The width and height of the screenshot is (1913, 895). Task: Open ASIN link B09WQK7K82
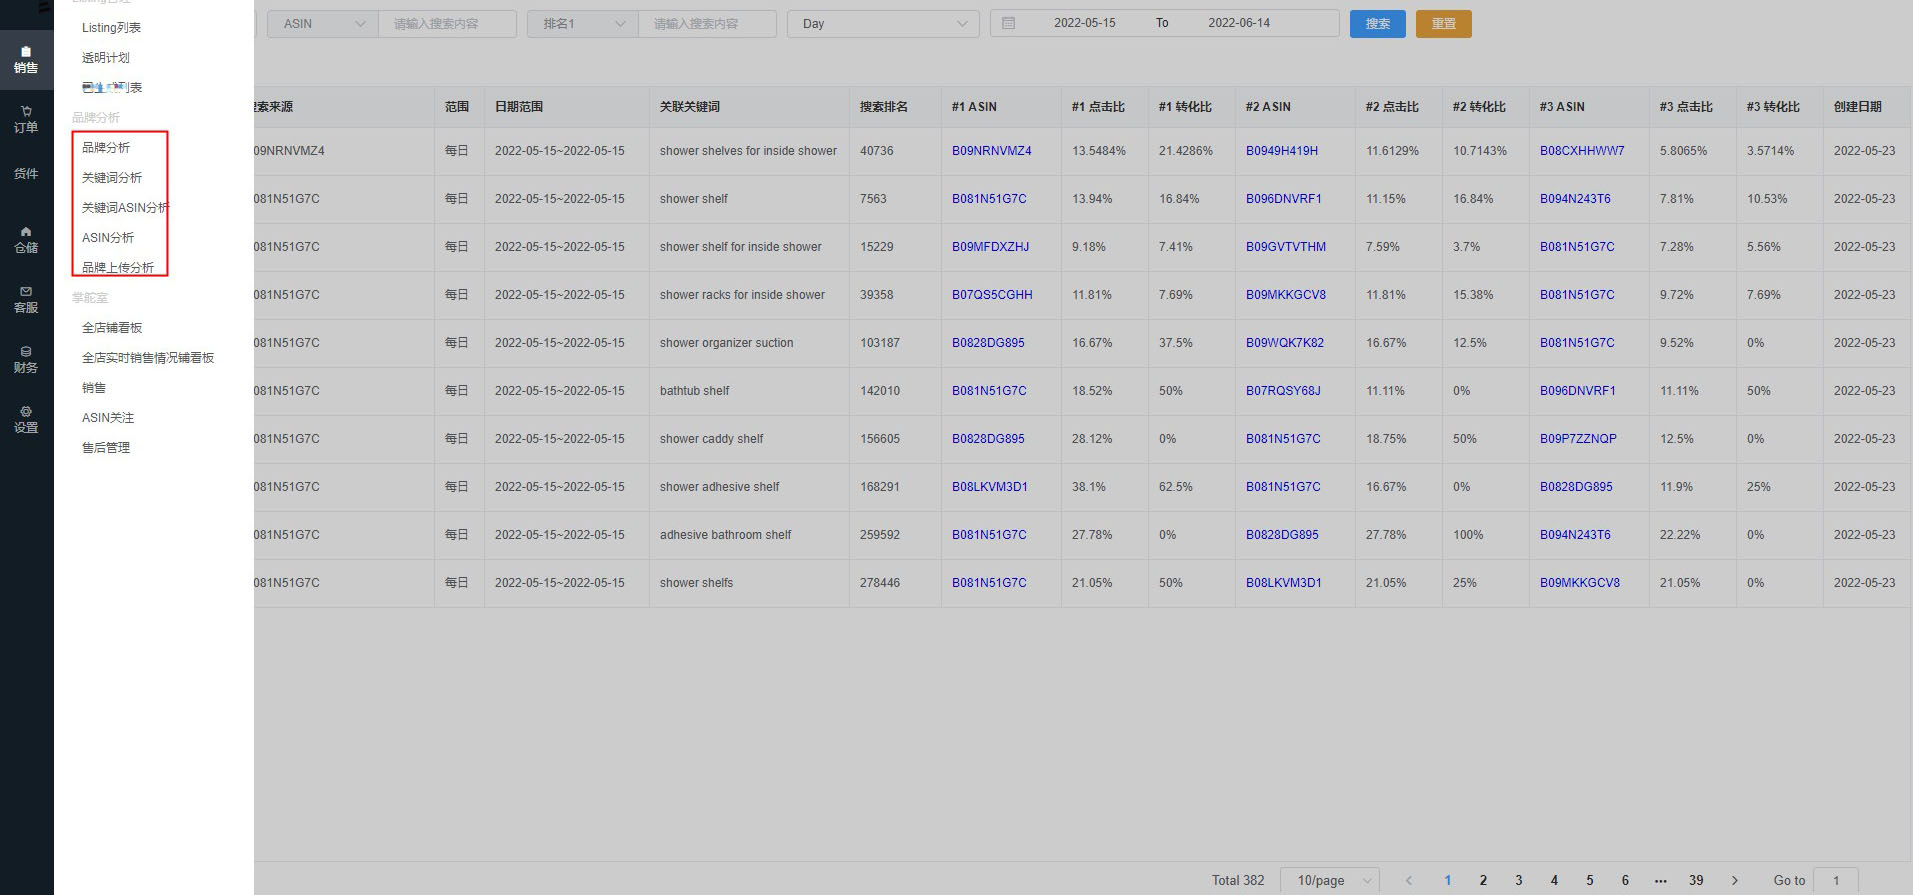(x=1285, y=343)
